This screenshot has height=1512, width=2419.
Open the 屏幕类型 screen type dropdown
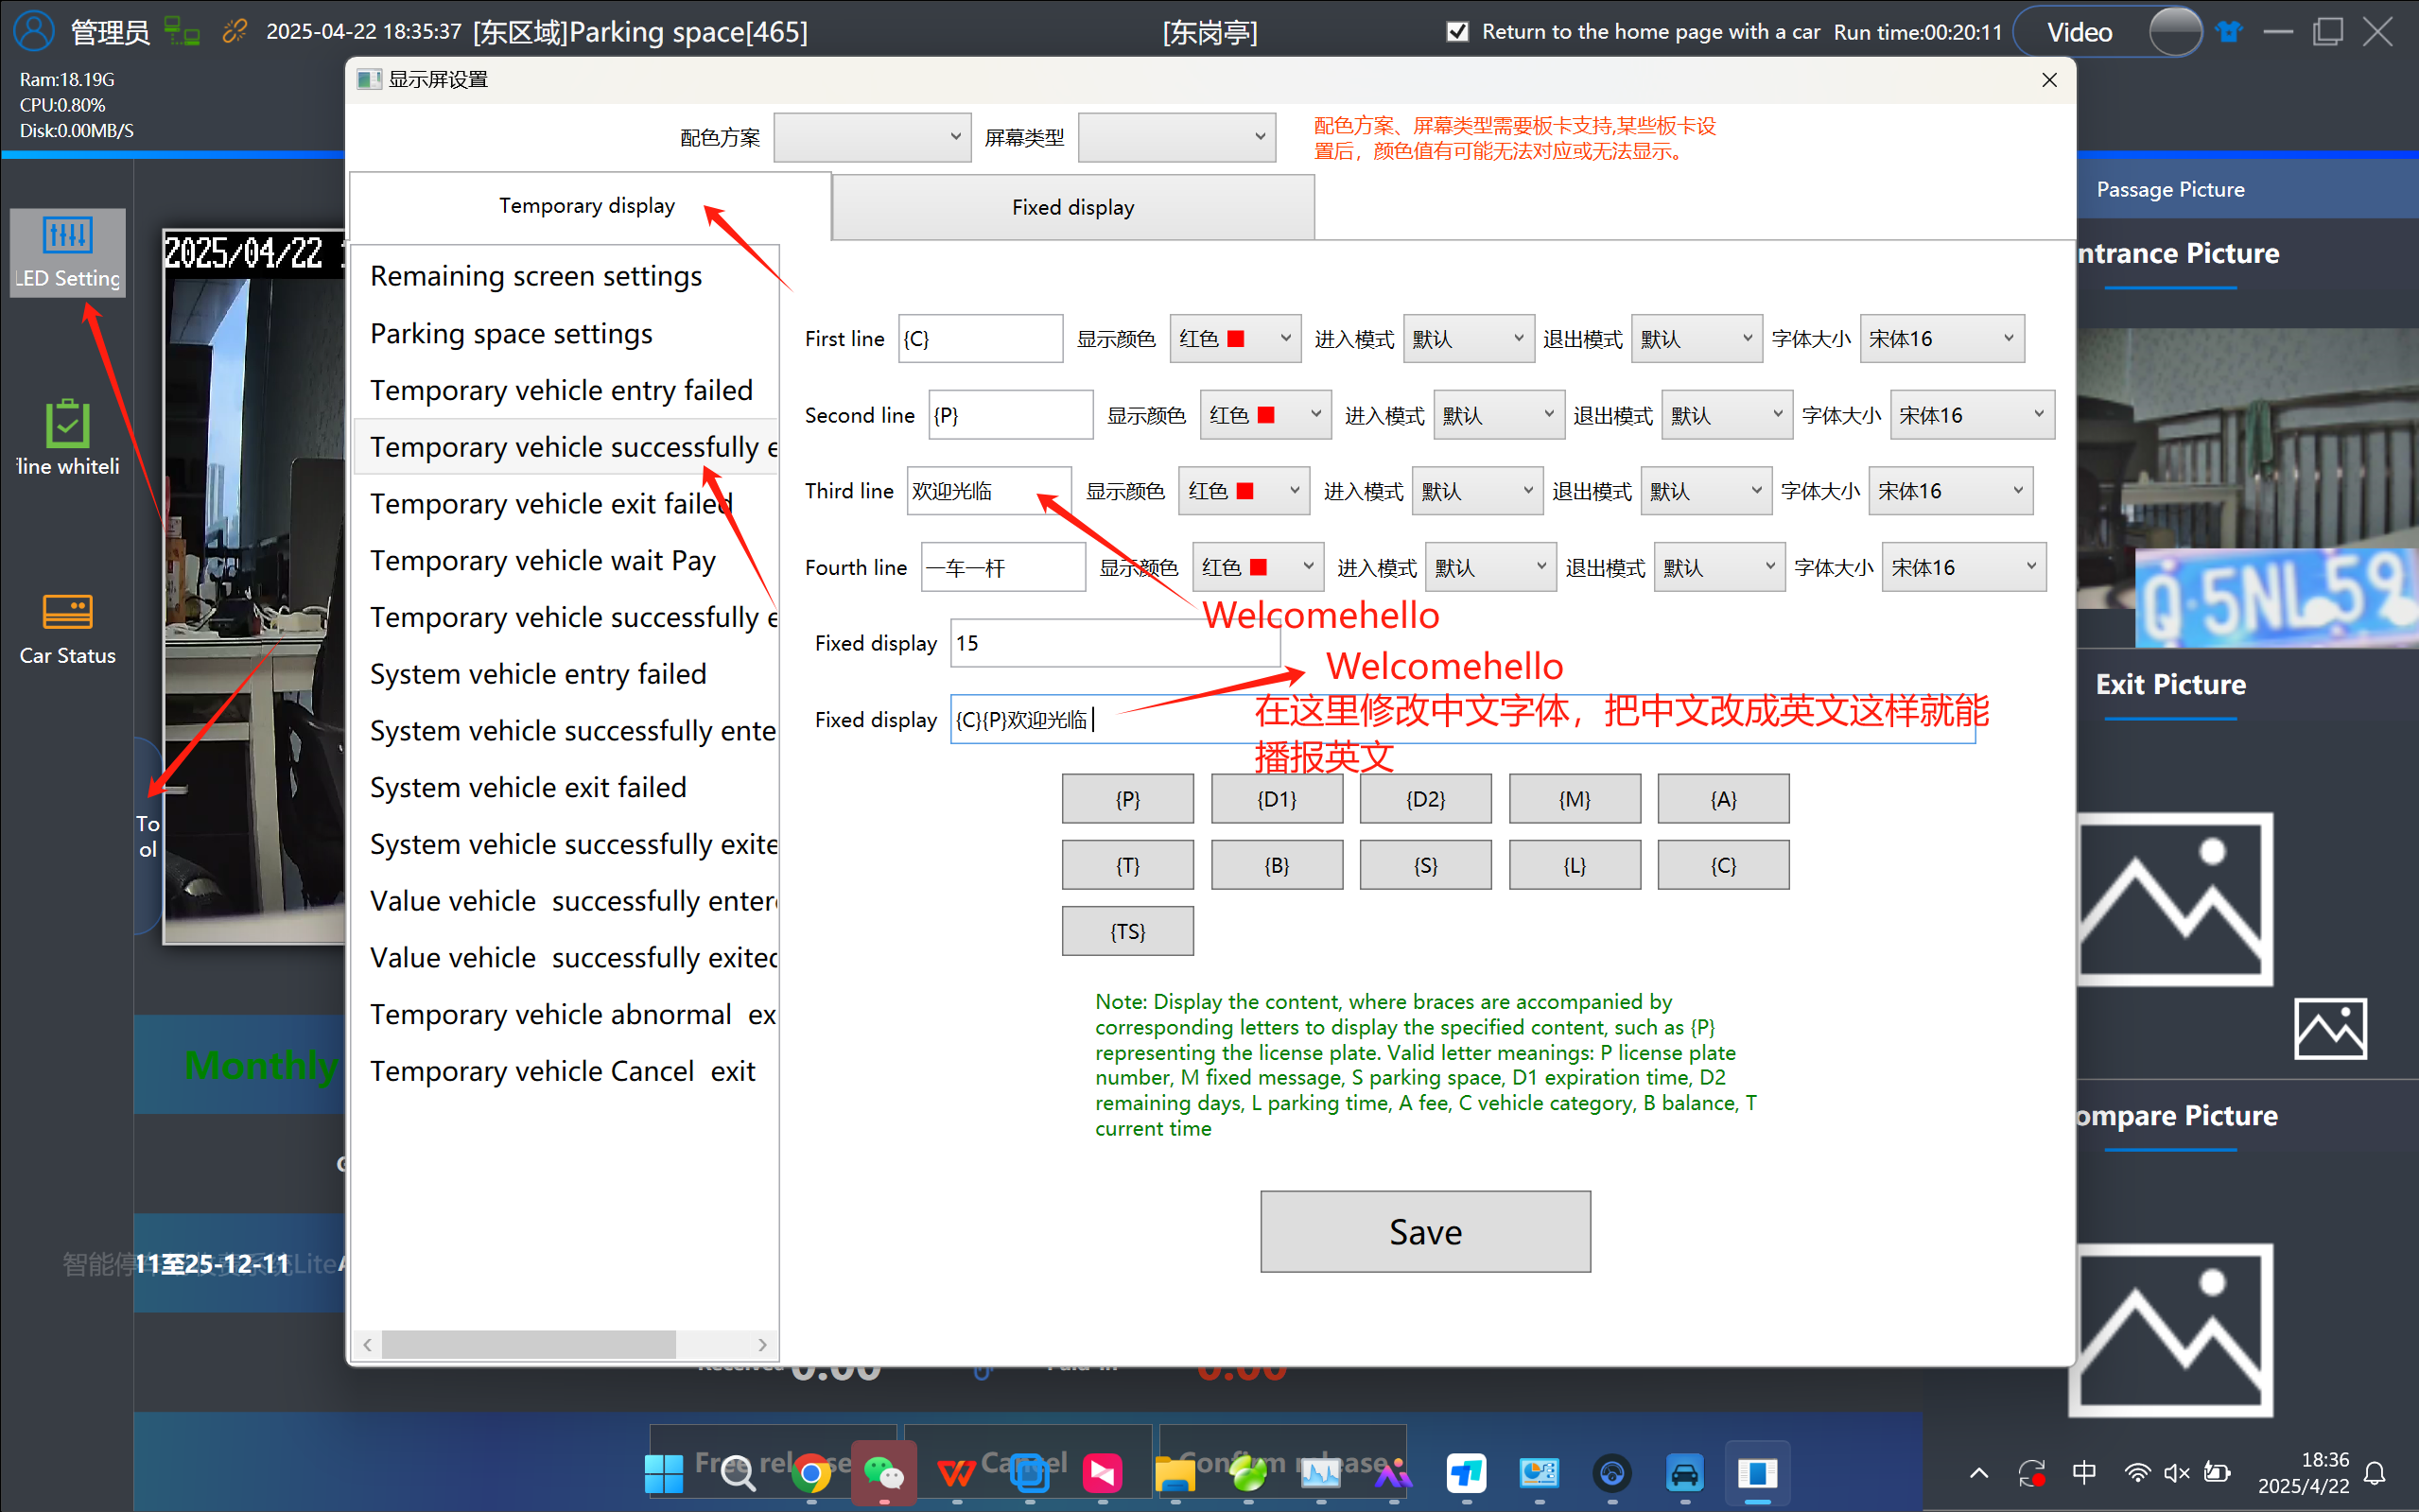pyautogui.click(x=1177, y=137)
